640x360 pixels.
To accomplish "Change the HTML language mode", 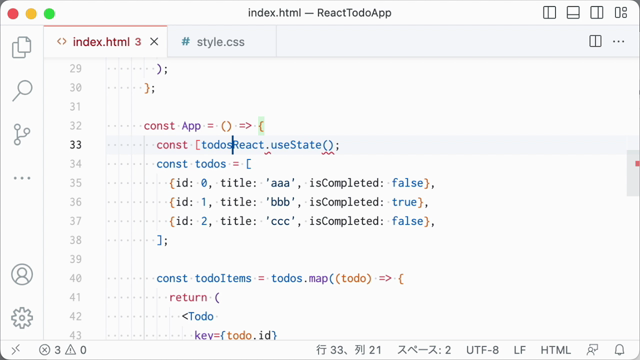I will [556, 350].
